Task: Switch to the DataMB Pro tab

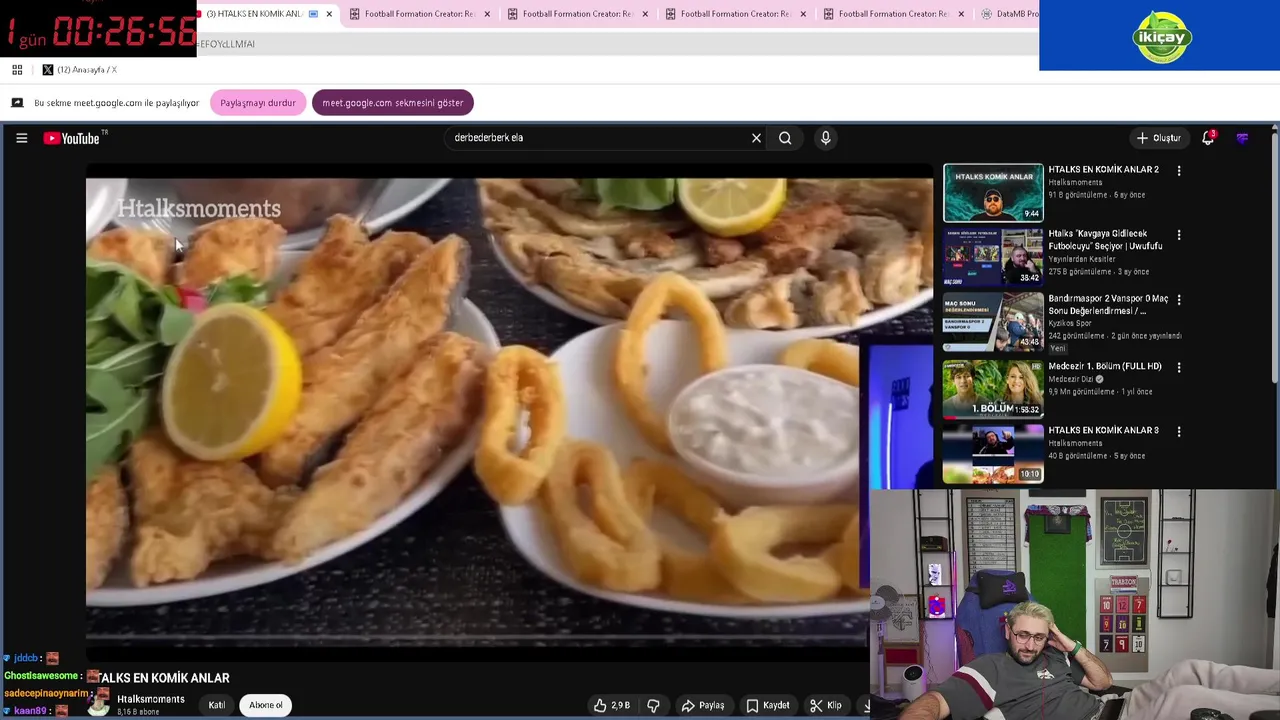Action: (x=1010, y=14)
